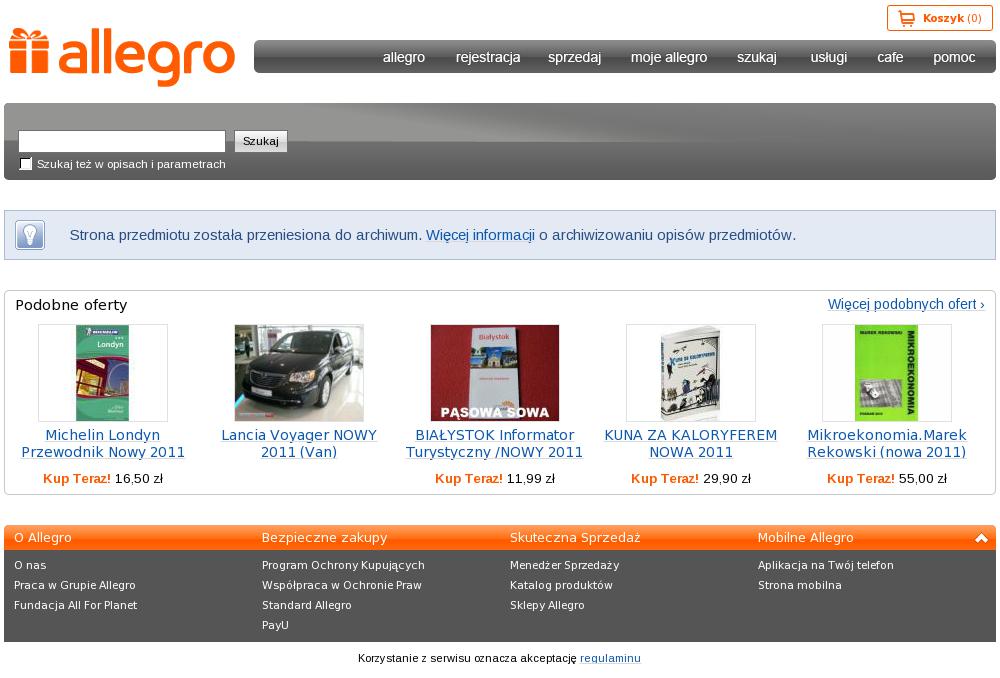Focus the search text field

[122, 141]
